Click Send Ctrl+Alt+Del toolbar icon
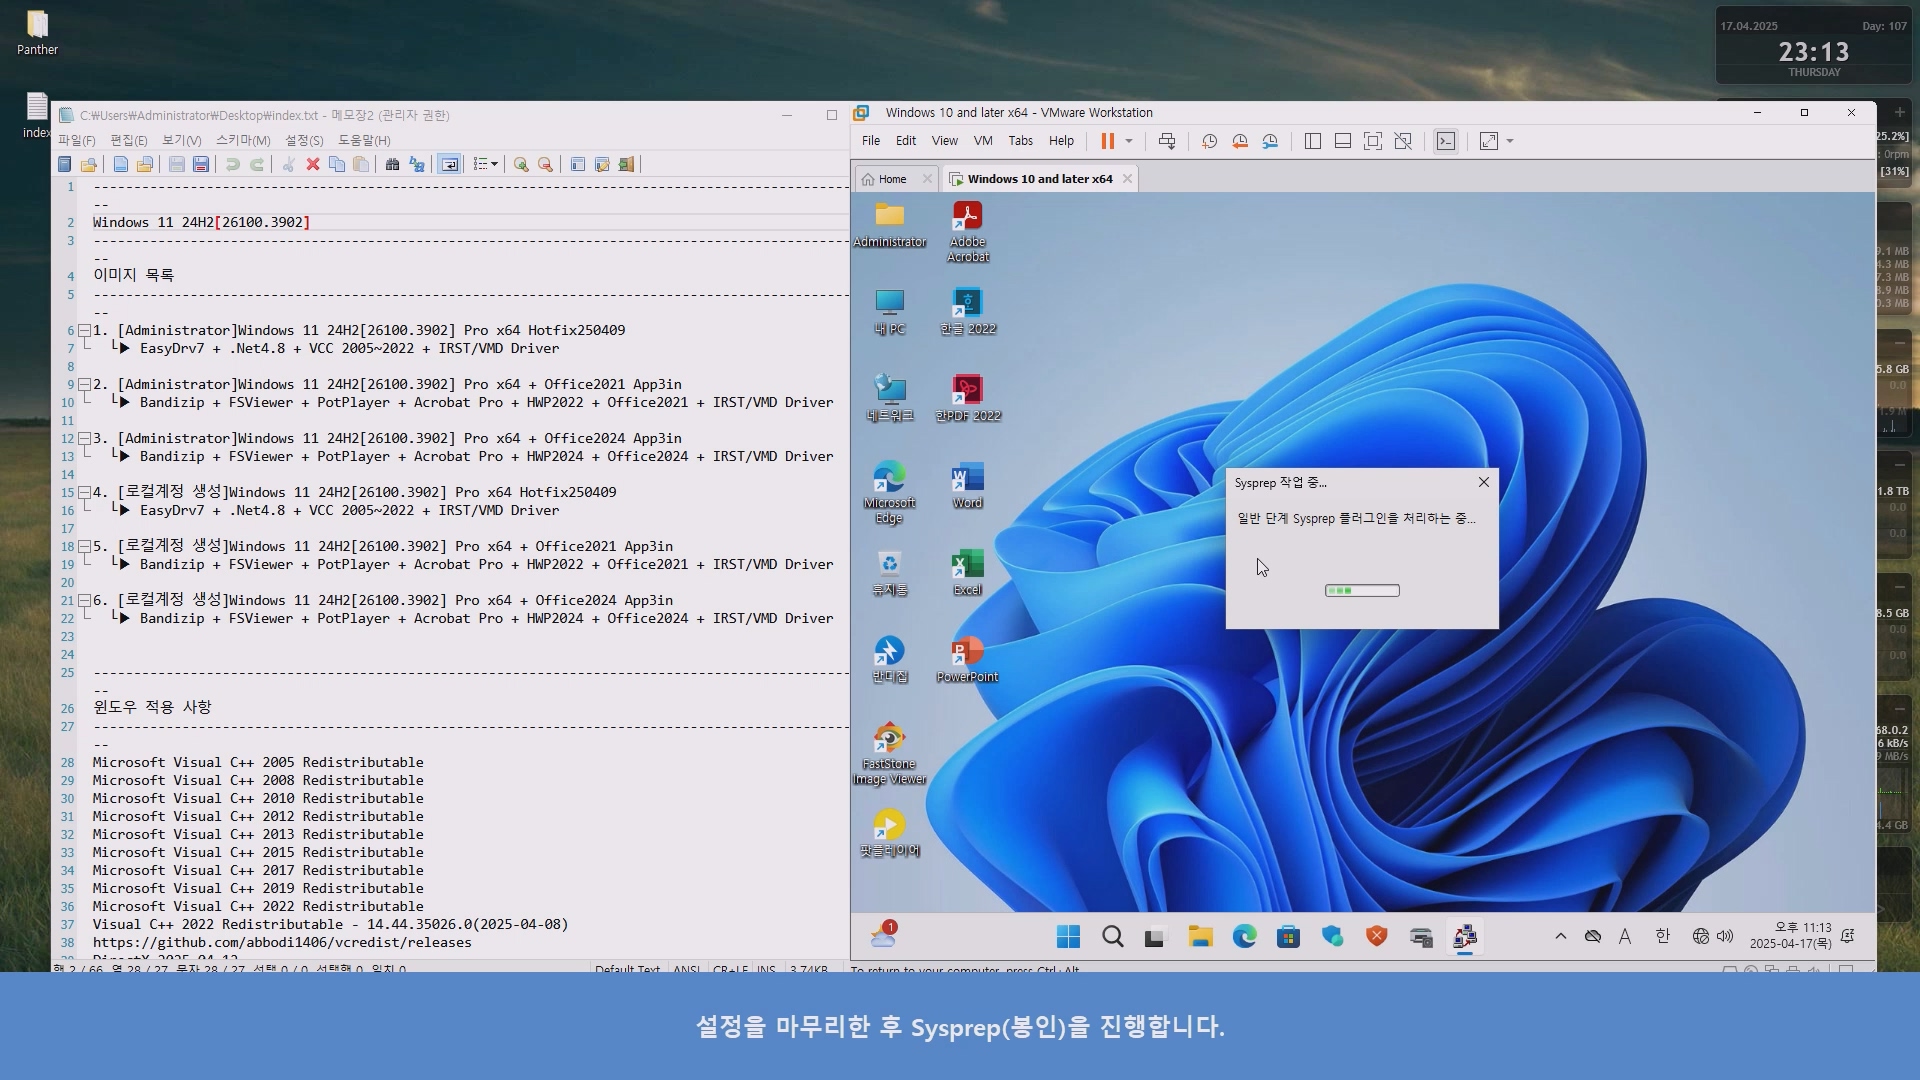1920x1080 pixels. click(1166, 141)
